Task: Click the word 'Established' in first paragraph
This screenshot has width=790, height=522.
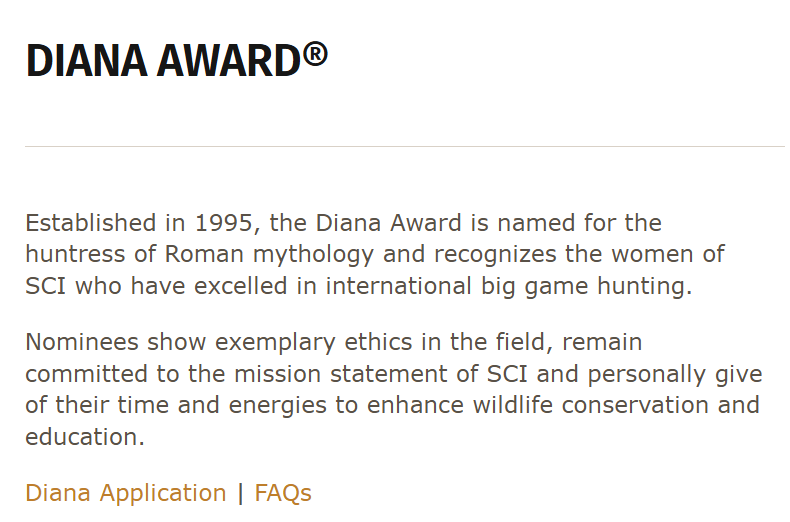Action: tap(91, 223)
